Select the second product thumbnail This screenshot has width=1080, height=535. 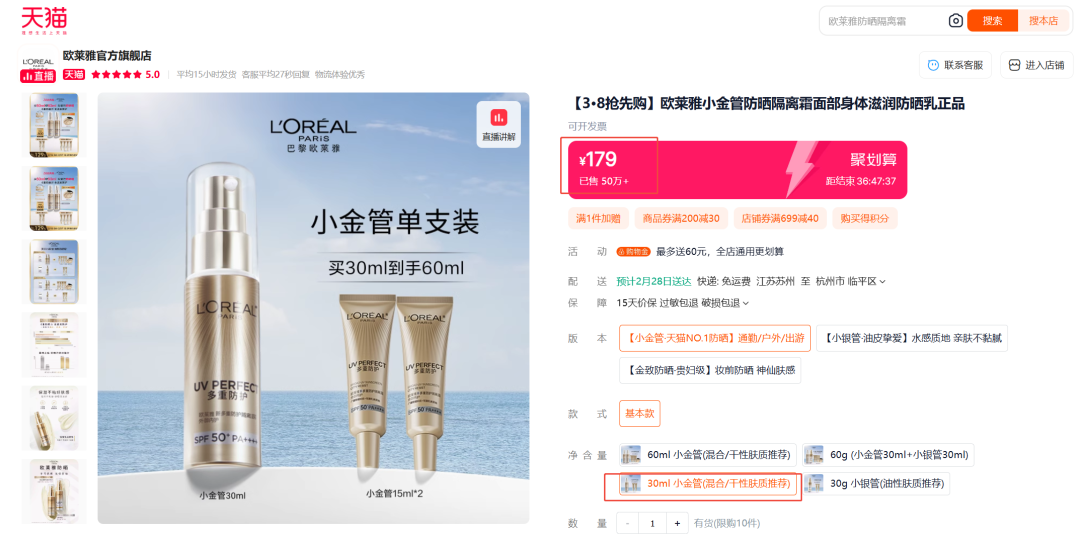(x=54, y=198)
